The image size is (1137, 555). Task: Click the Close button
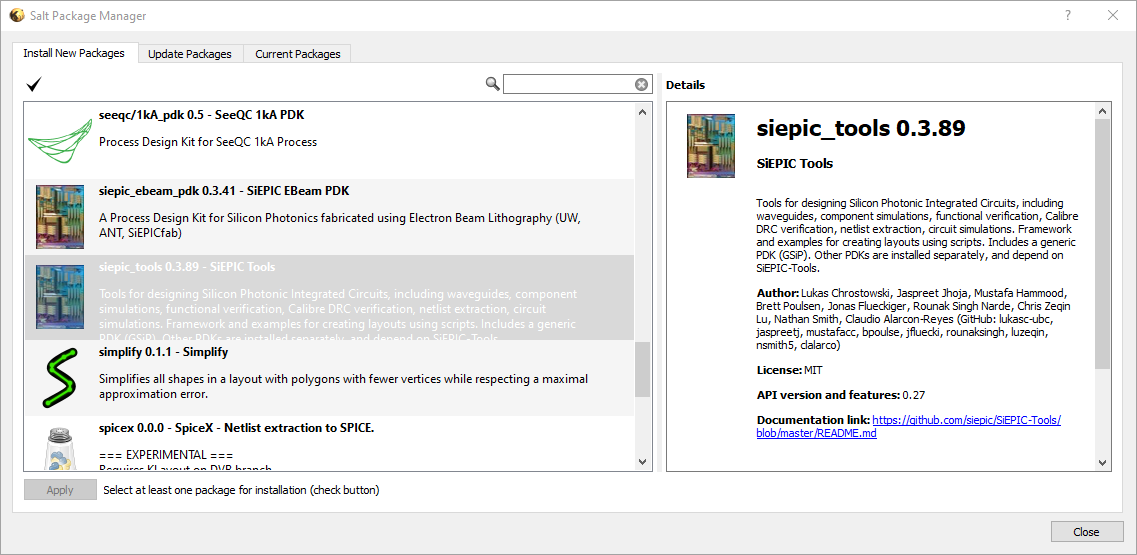click(x=1086, y=532)
